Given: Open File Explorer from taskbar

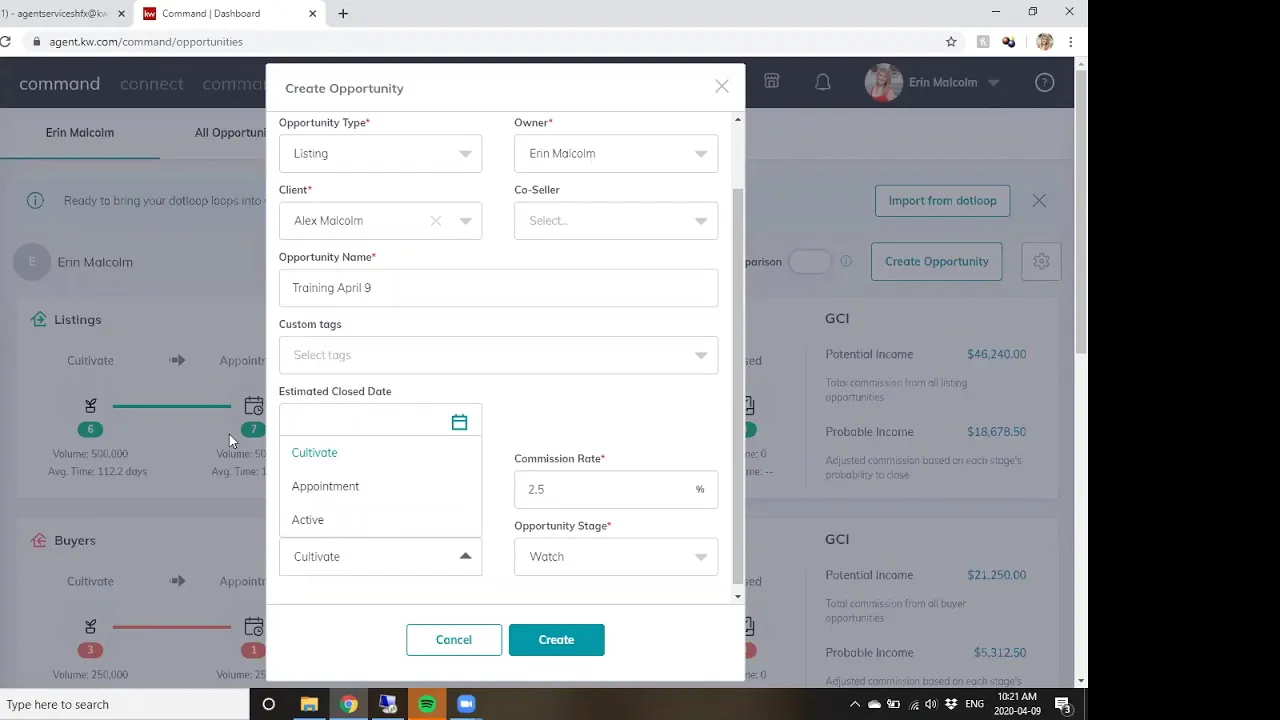Looking at the screenshot, I should [x=309, y=704].
